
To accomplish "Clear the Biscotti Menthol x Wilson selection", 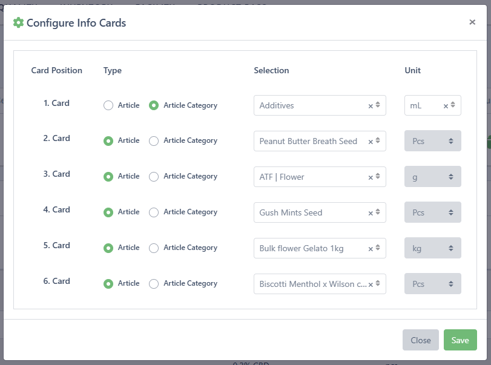I will (x=370, y=284).
